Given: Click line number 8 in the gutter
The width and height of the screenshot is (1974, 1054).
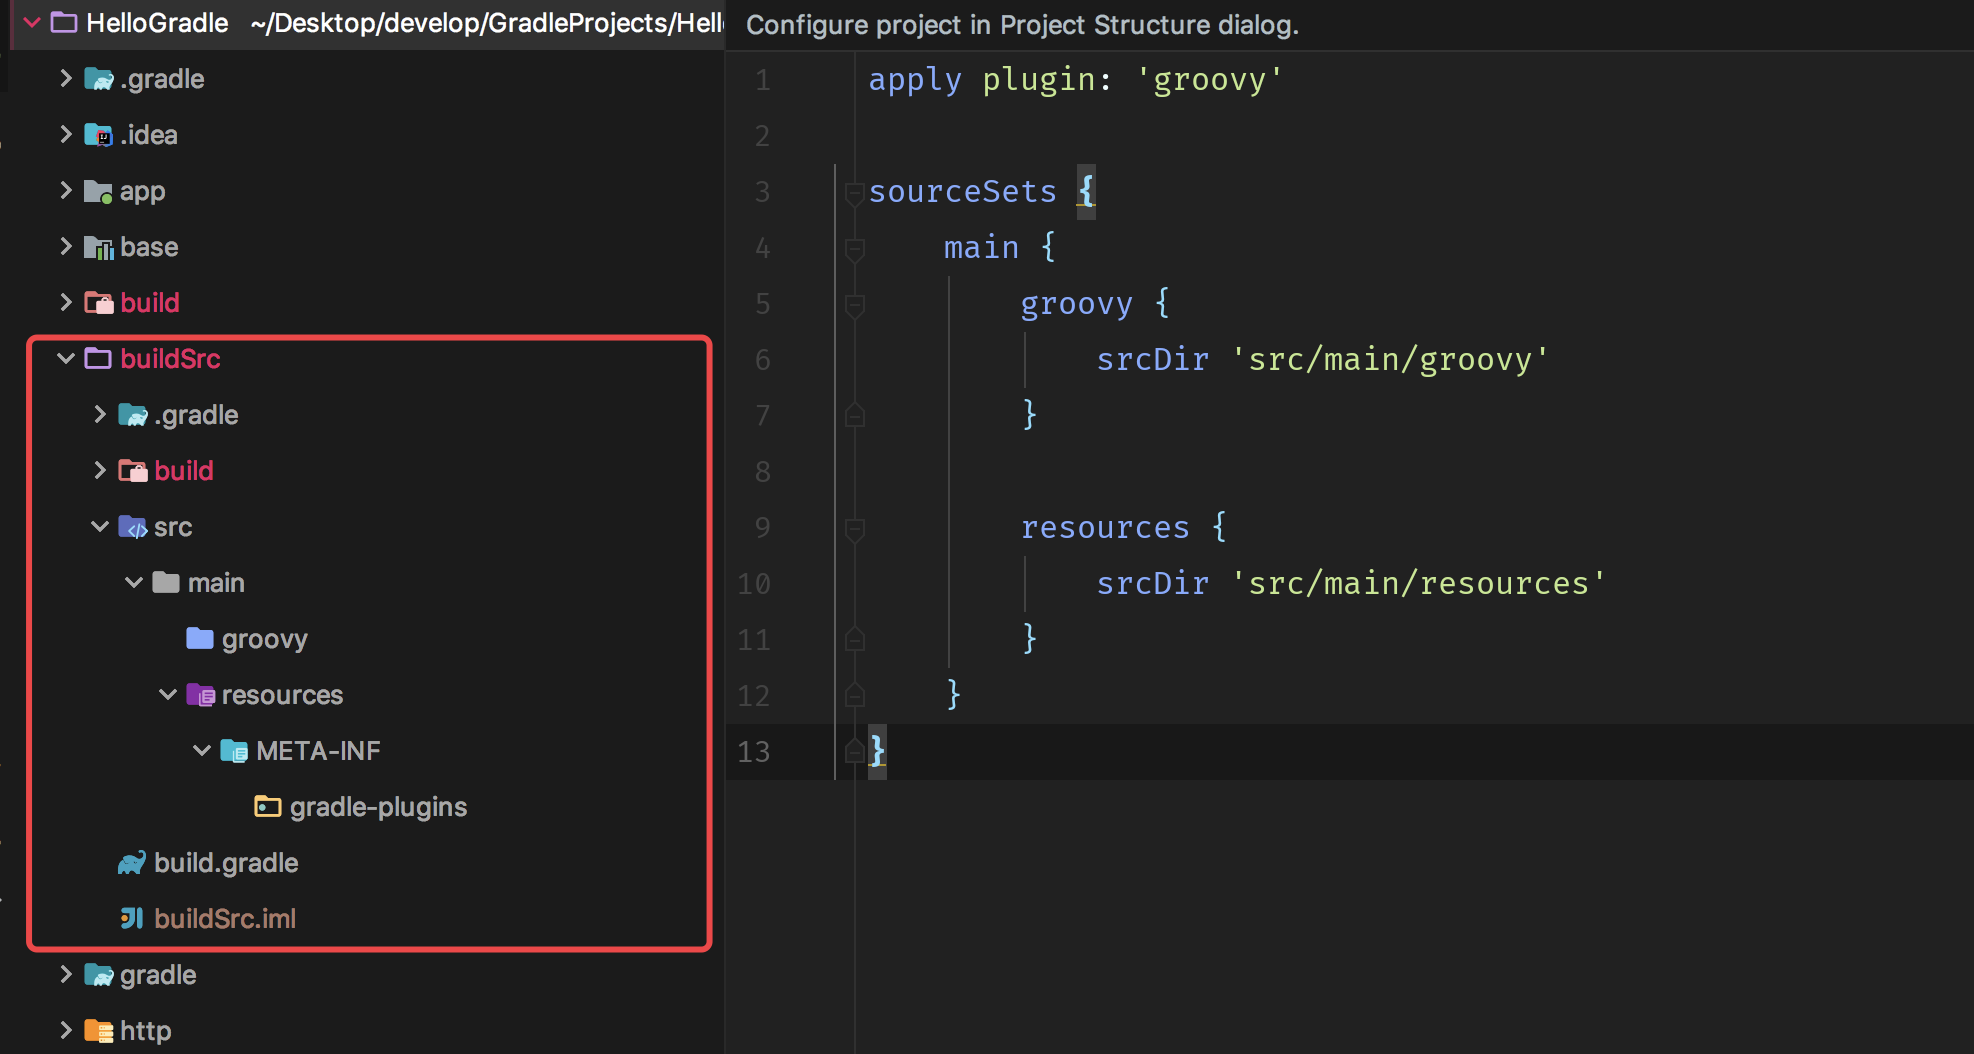Looking at the screenshot, I should click(x=762, y=471).
